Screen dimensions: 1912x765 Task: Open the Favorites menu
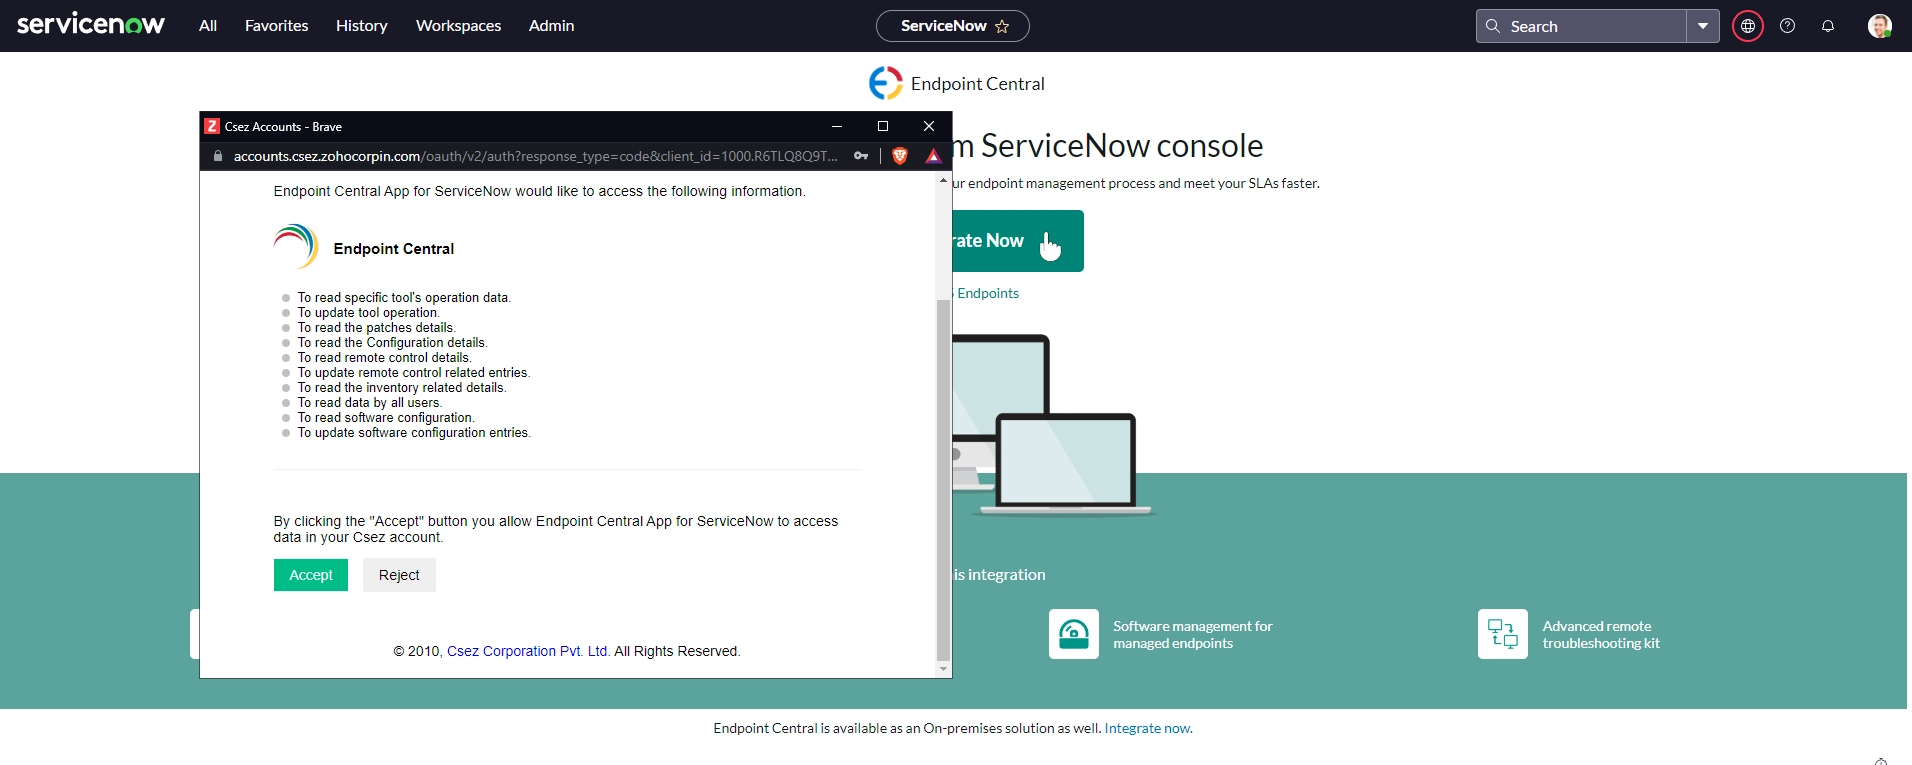click(276, 26)
